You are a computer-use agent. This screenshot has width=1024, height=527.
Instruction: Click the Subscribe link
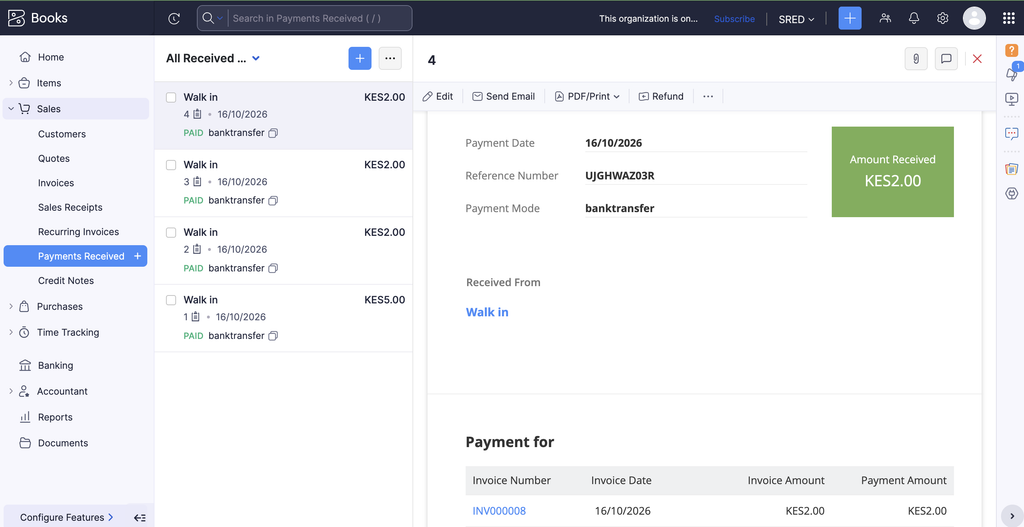pos(734,19)
